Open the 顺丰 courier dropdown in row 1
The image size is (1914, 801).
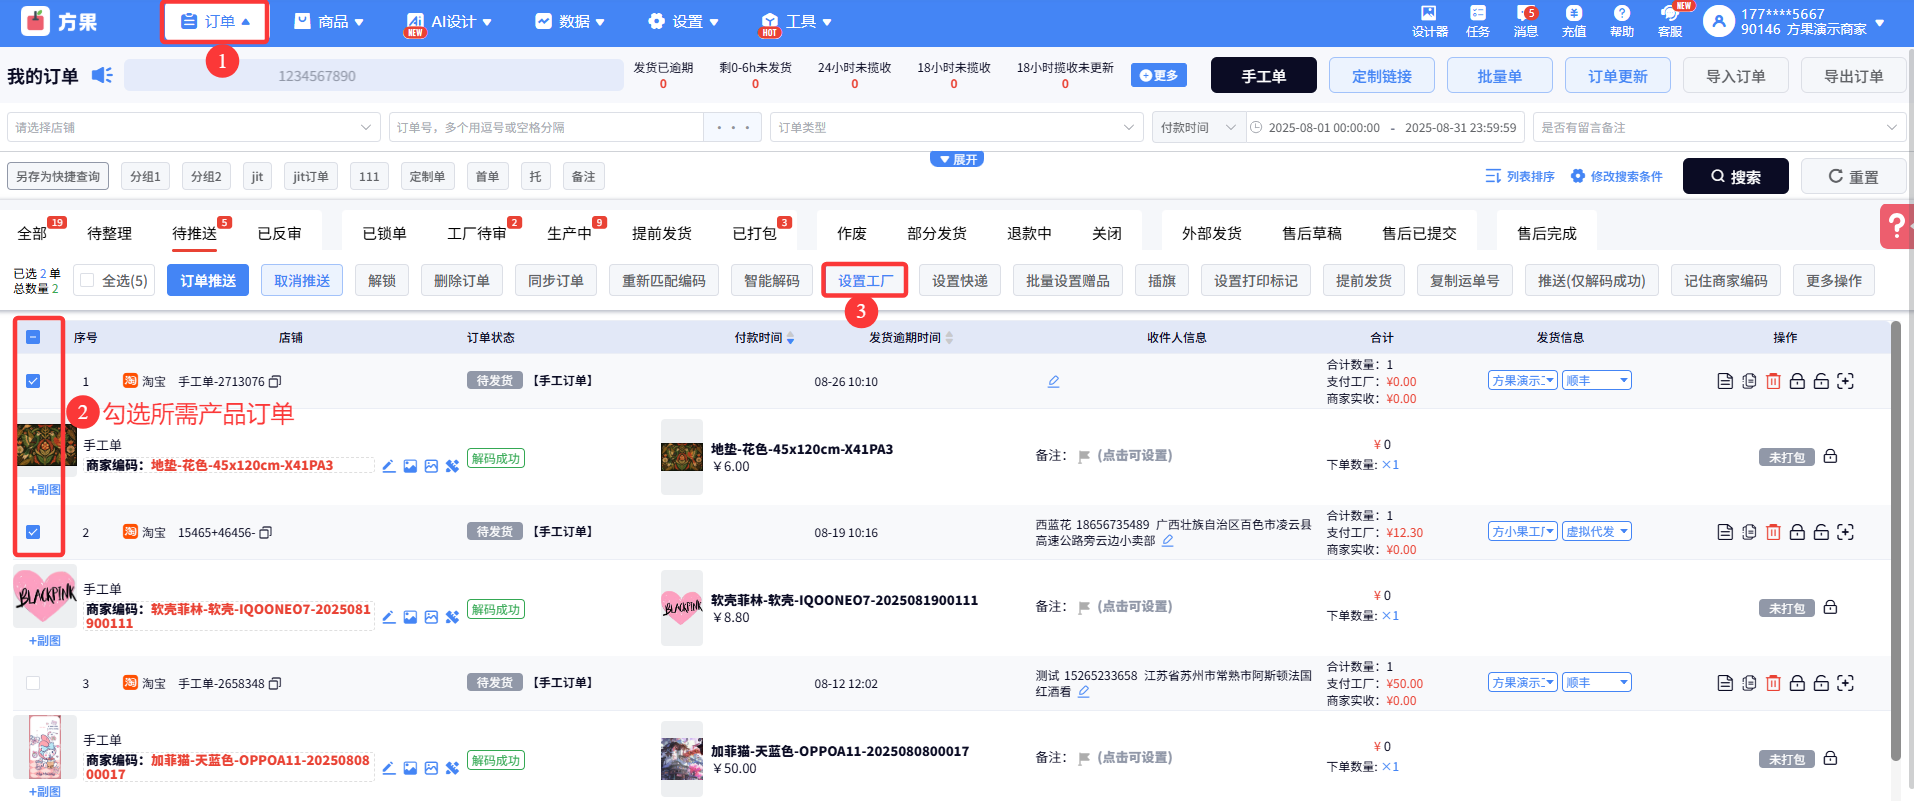(1596, 380)
